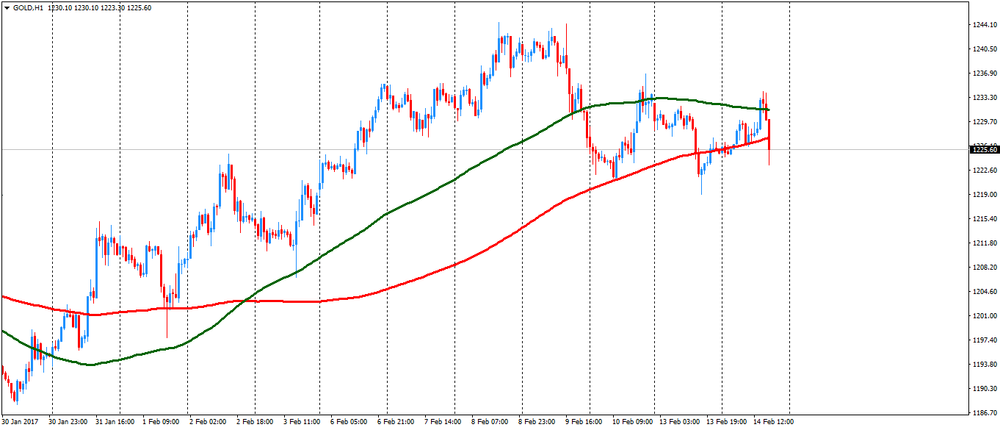1000x430 pixels.
Task: Click the 1215.40 price axis label
Action: click(x=985, y=219)
